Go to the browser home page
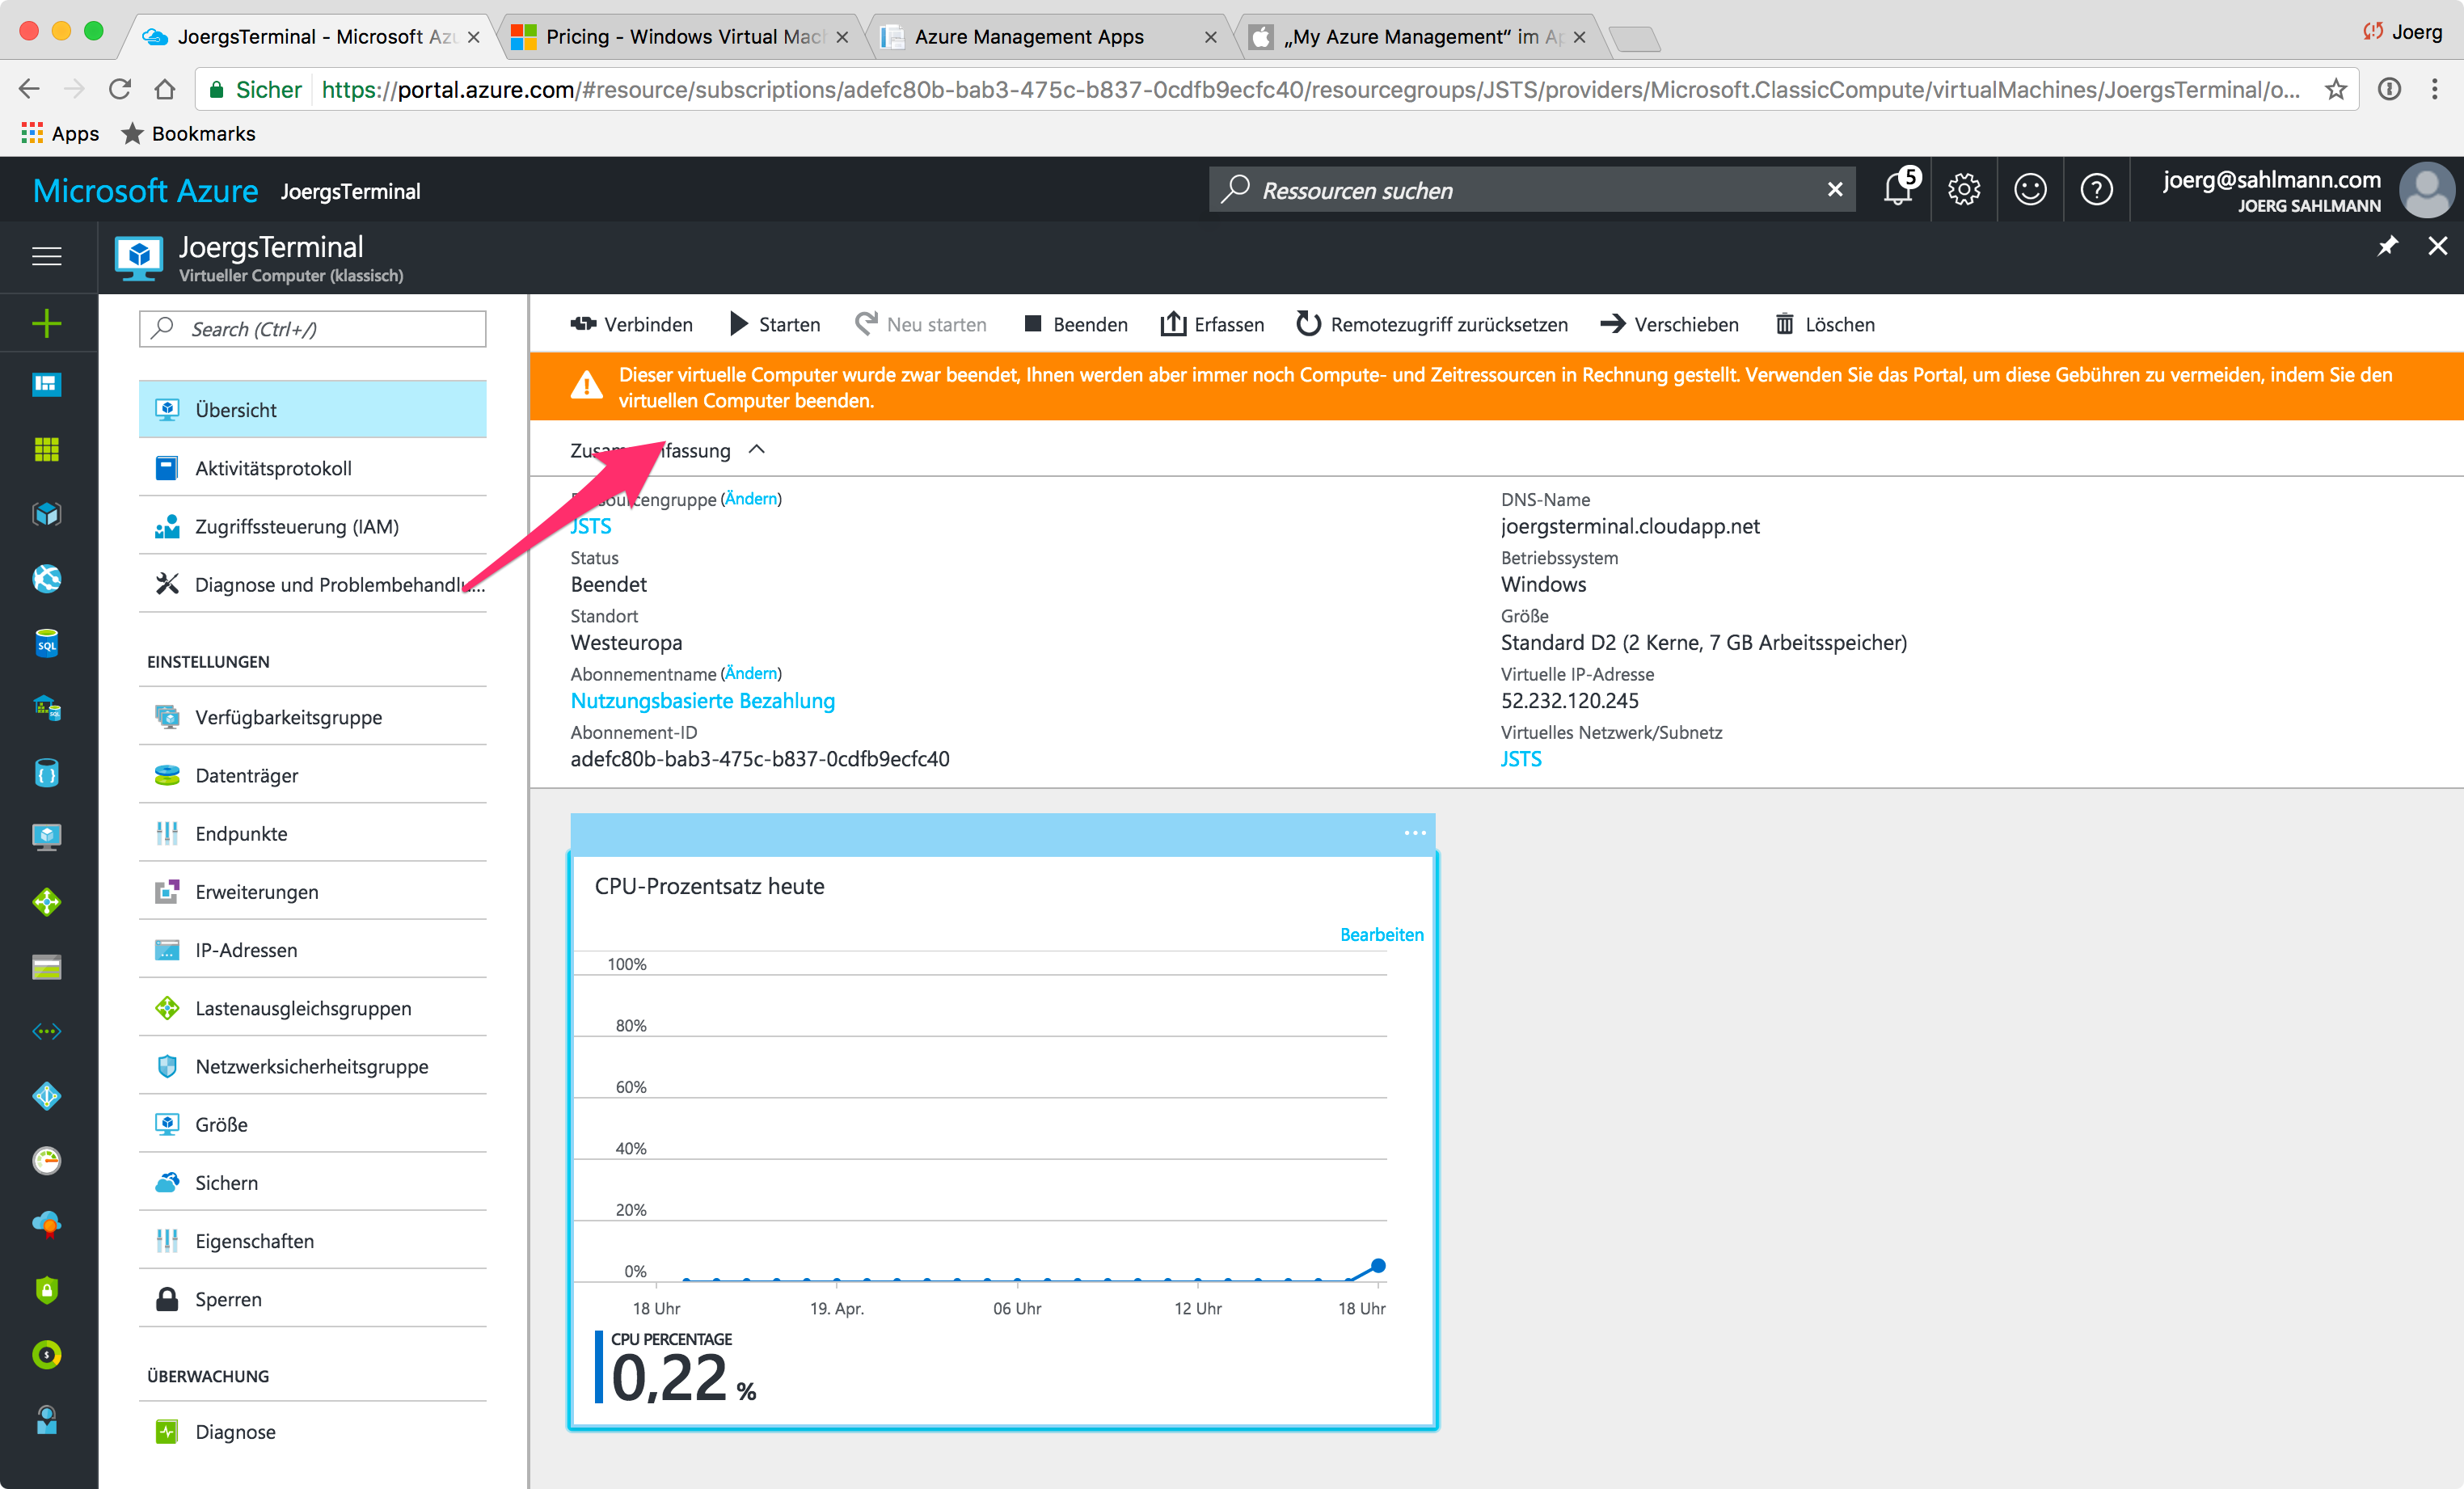This screenshot has height=1489, width=2464. [x=166, y=89]
